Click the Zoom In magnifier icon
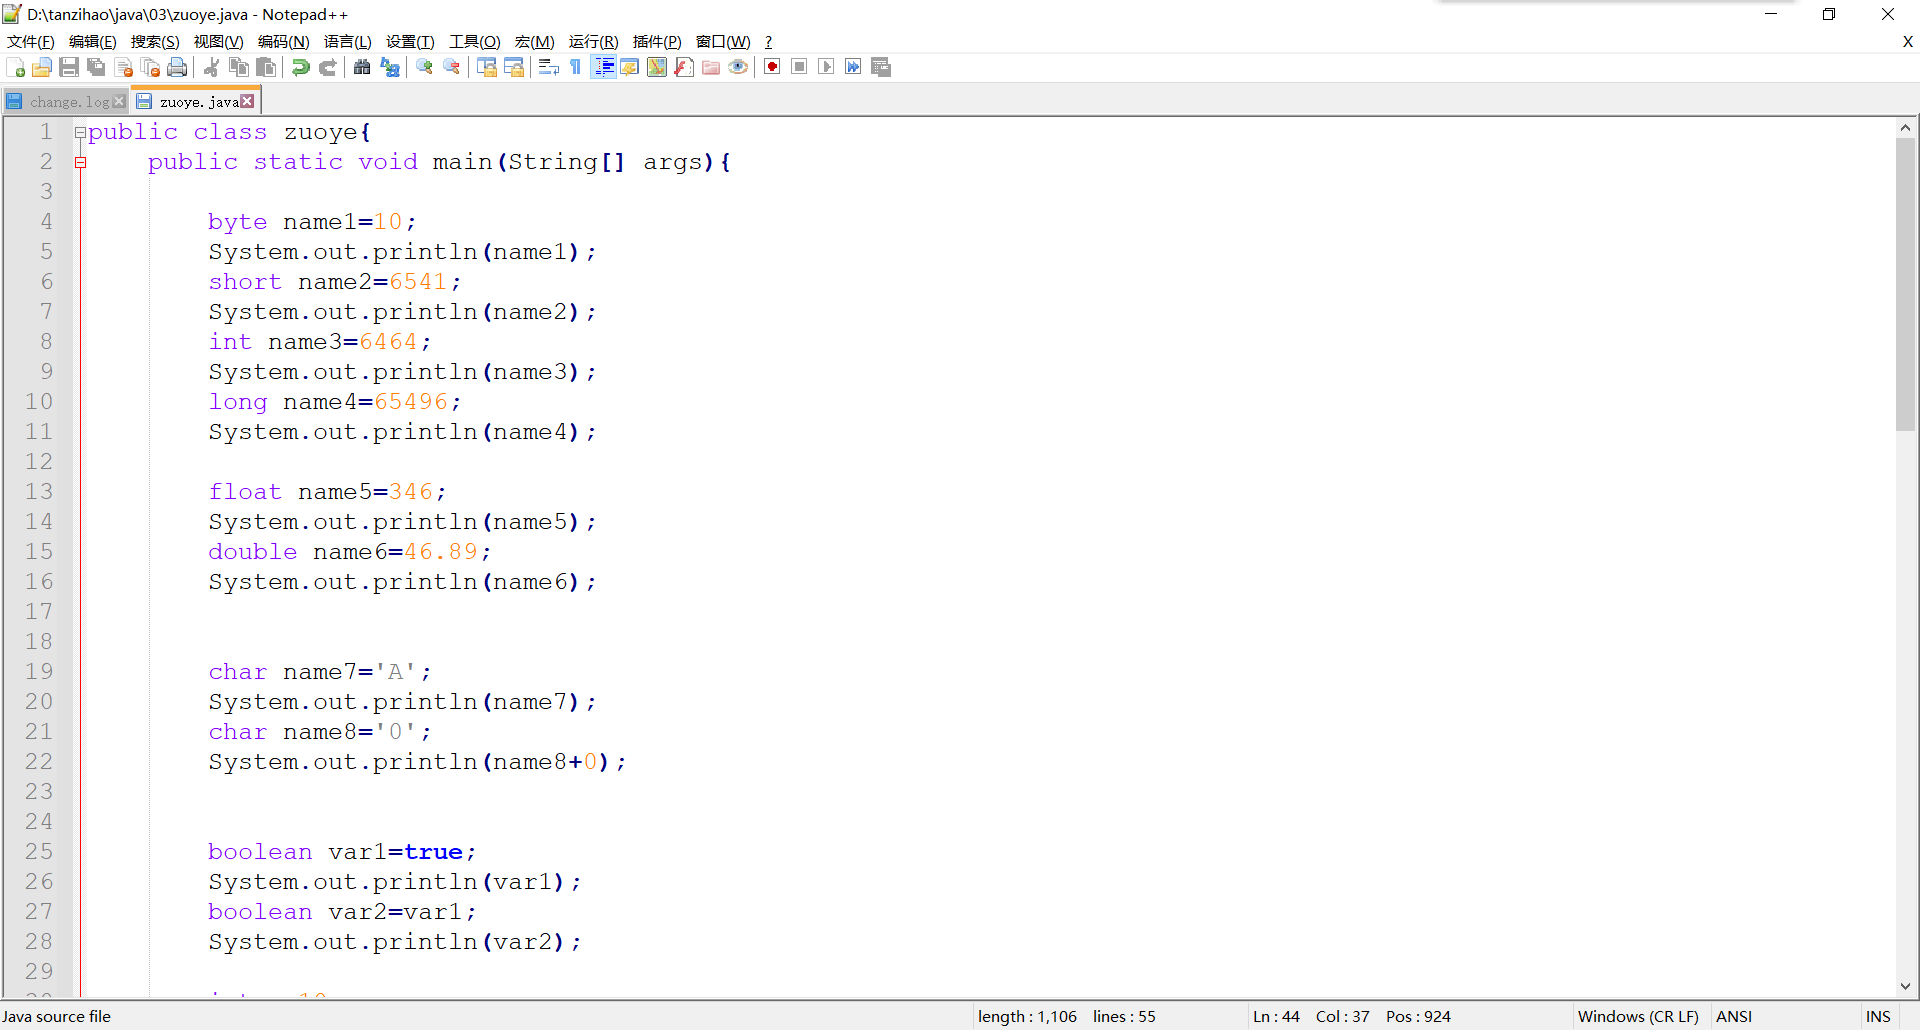 click(x=425, y=67)
